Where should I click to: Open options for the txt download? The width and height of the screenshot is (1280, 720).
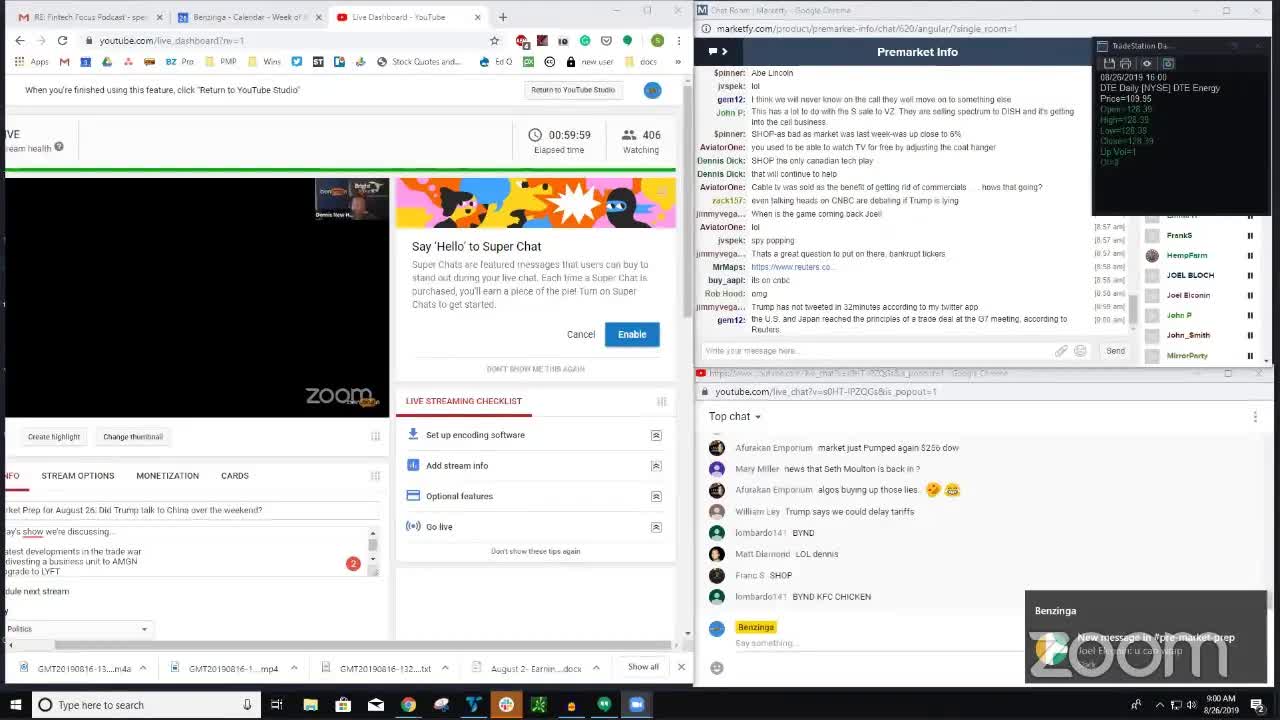[445, 668]
